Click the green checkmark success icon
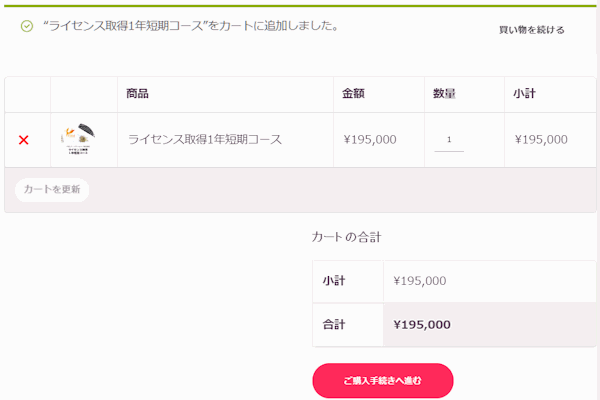Viewport: 600px width, 400px height. (x=27, y=26)
